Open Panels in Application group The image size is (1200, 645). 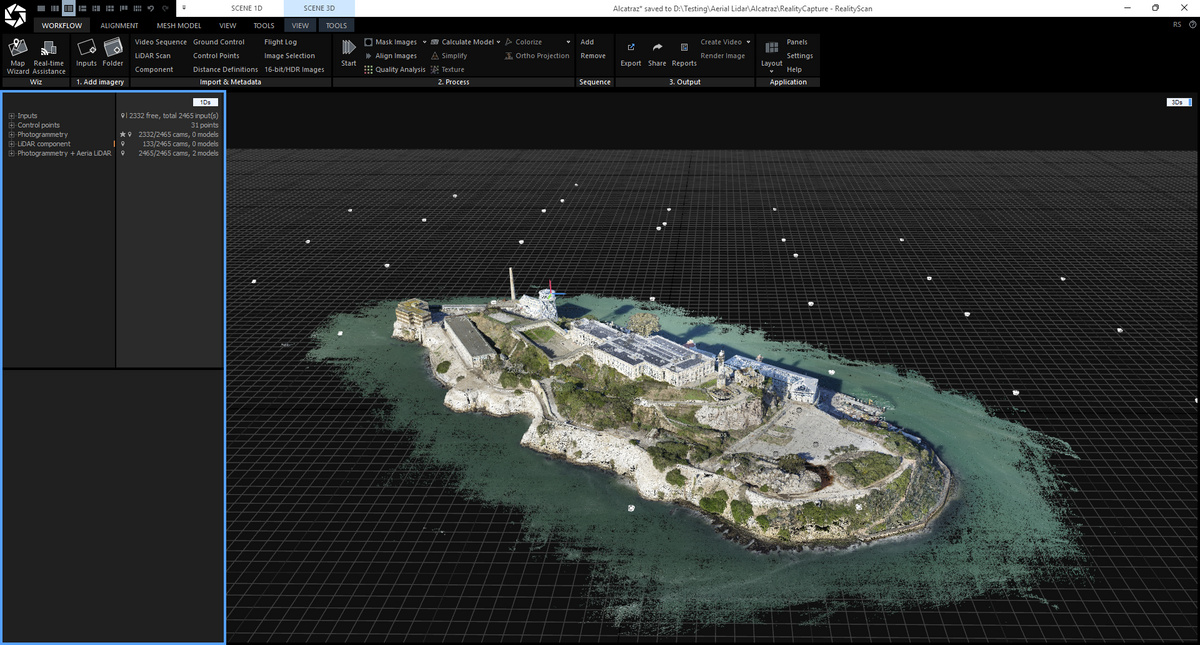pos(797,42)
